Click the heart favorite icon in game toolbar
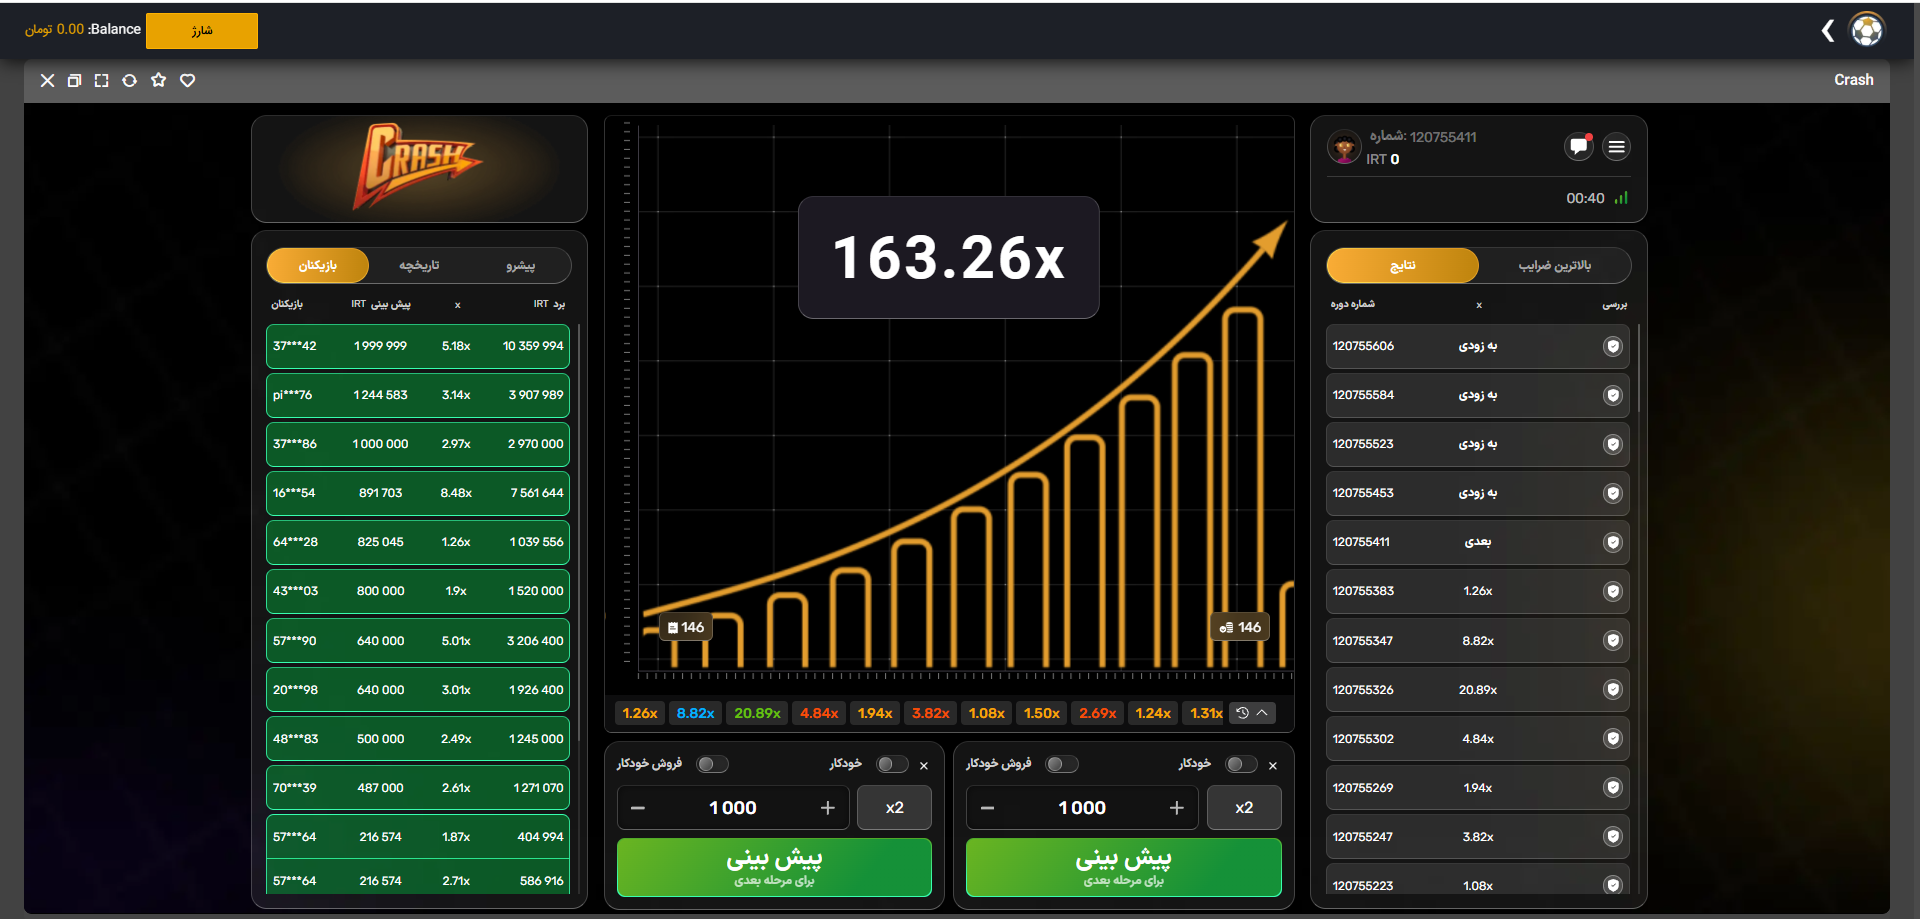This screenshot has width=1920, height=919. pos(187,80)
